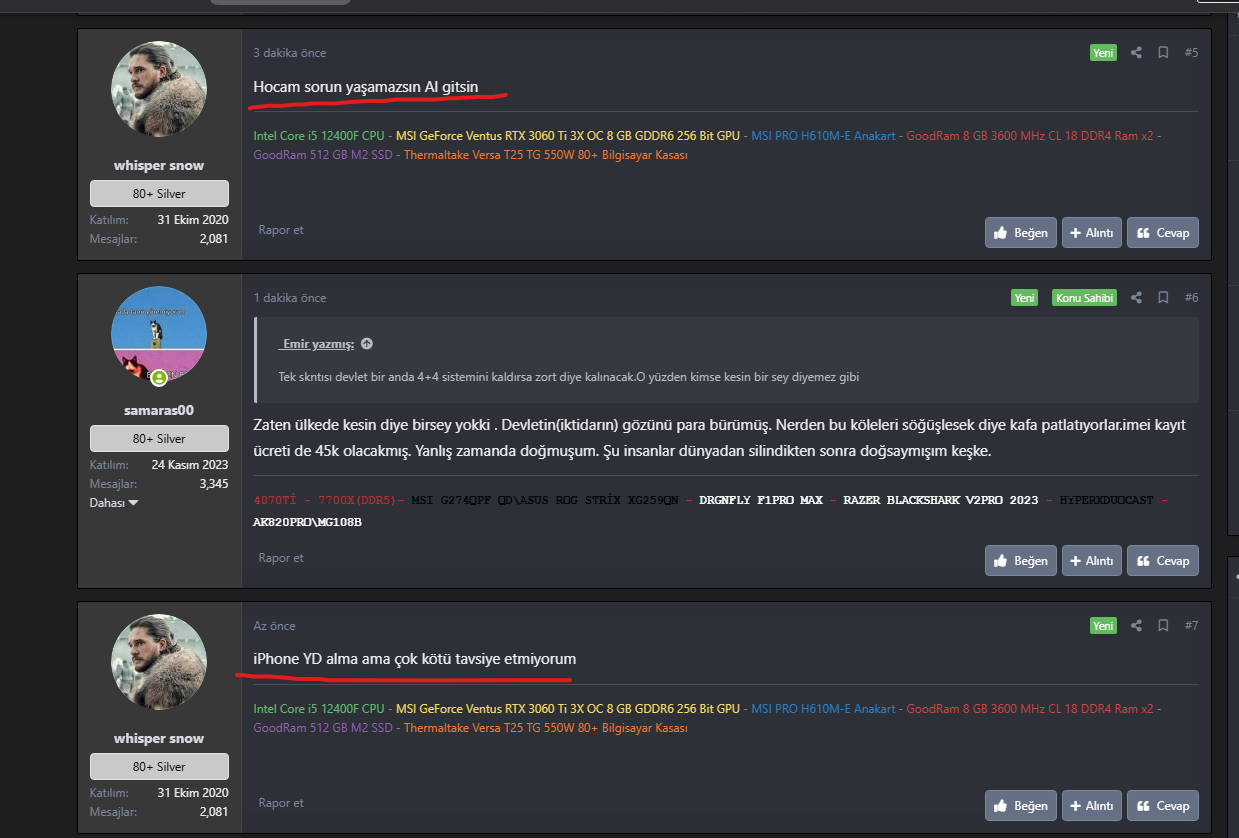Viewport: 1239px width, 838px height.
Task: Click samaras00's online status badge
Action: pos(158,378)
